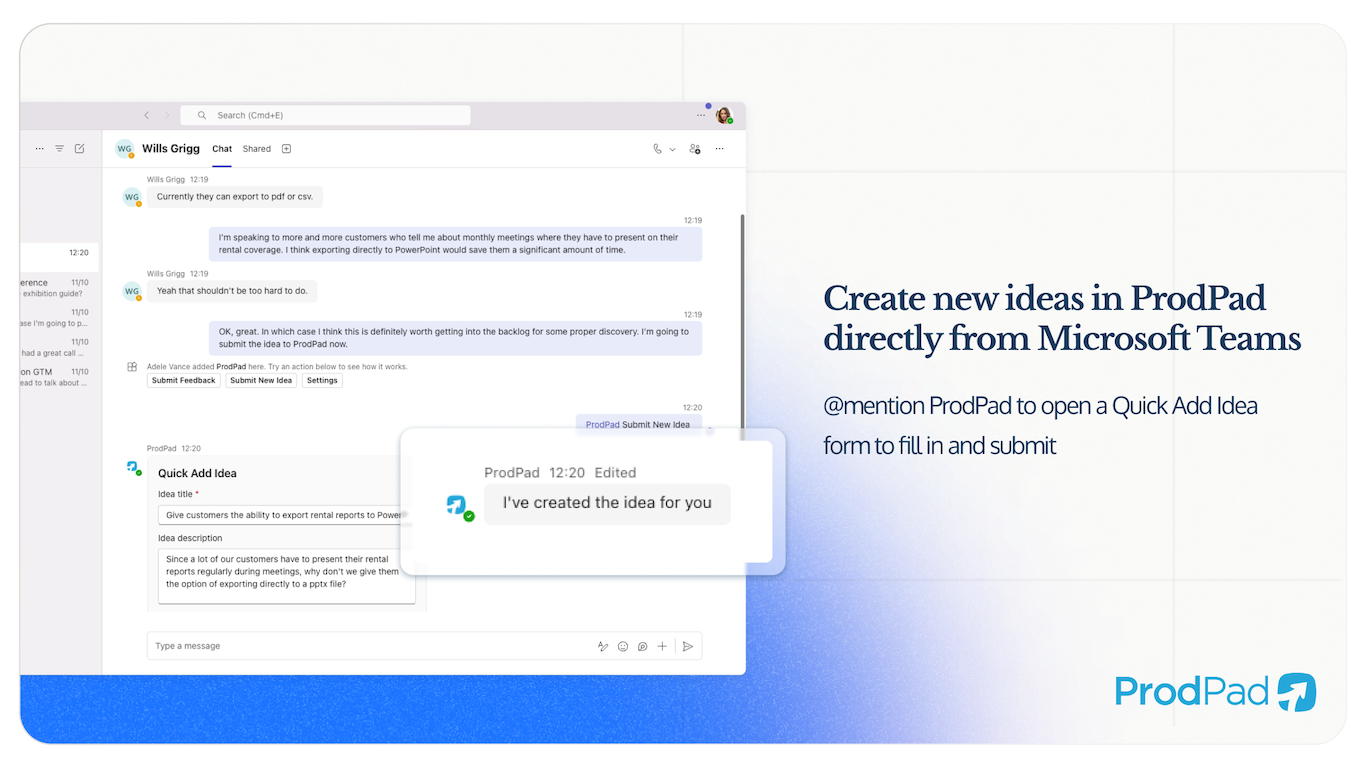Click the 'I've created the idea for you' message
Image resolution: width=1366 pixels, height=768 pixels.
coord(607,503)
